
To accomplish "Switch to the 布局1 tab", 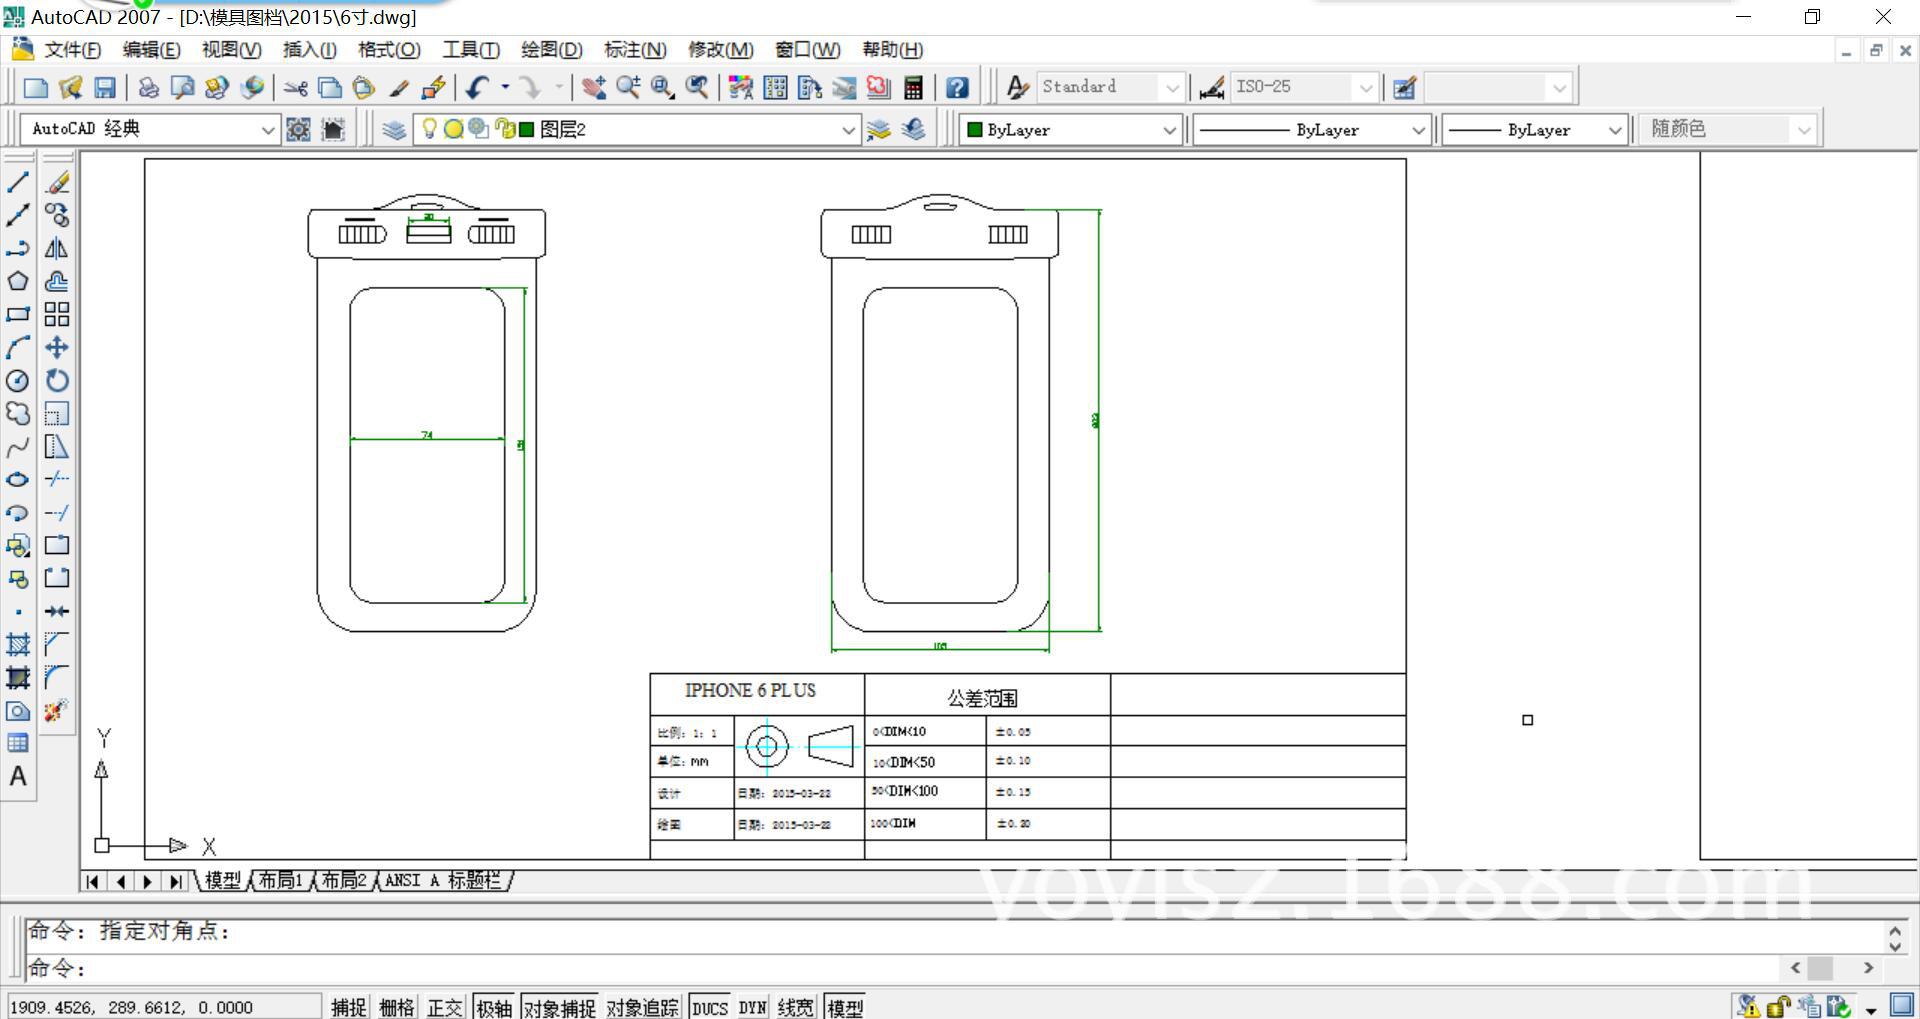I will 280,880.
